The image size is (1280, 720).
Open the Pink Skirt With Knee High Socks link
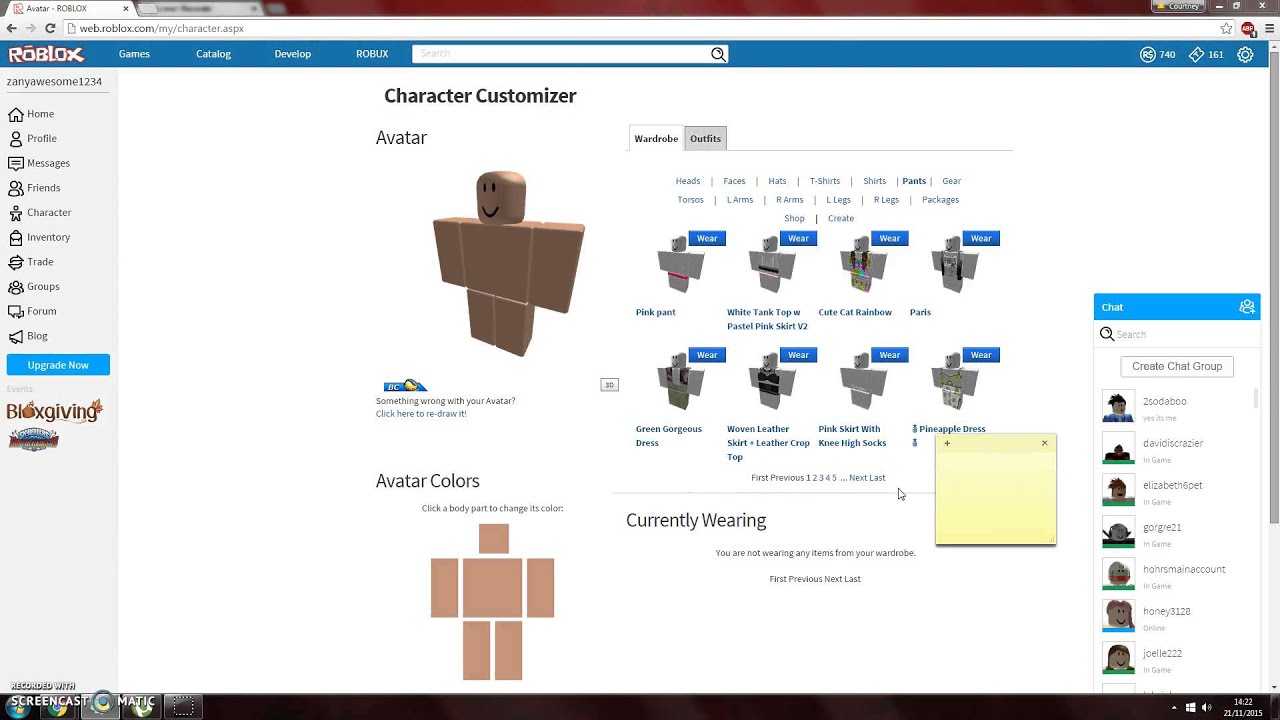(852, 436)
